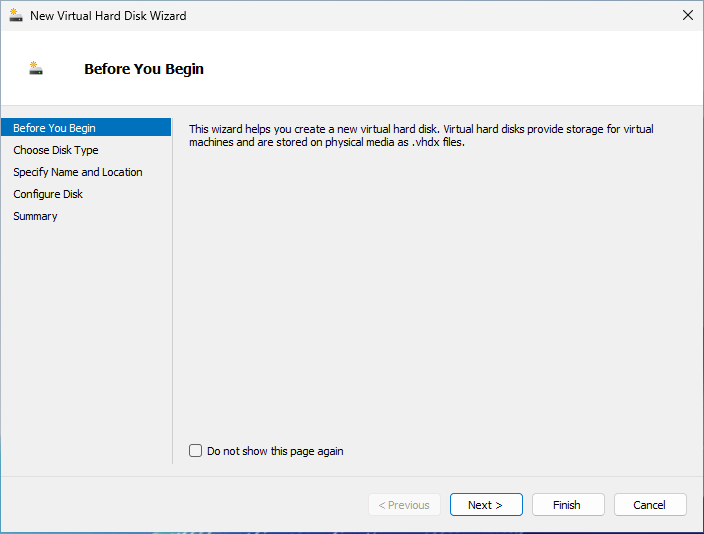Image resolution: width=704 pixels, height=534 pixels.
Task: Select the 'Before You Begin' step
Action: coord(55,128)
